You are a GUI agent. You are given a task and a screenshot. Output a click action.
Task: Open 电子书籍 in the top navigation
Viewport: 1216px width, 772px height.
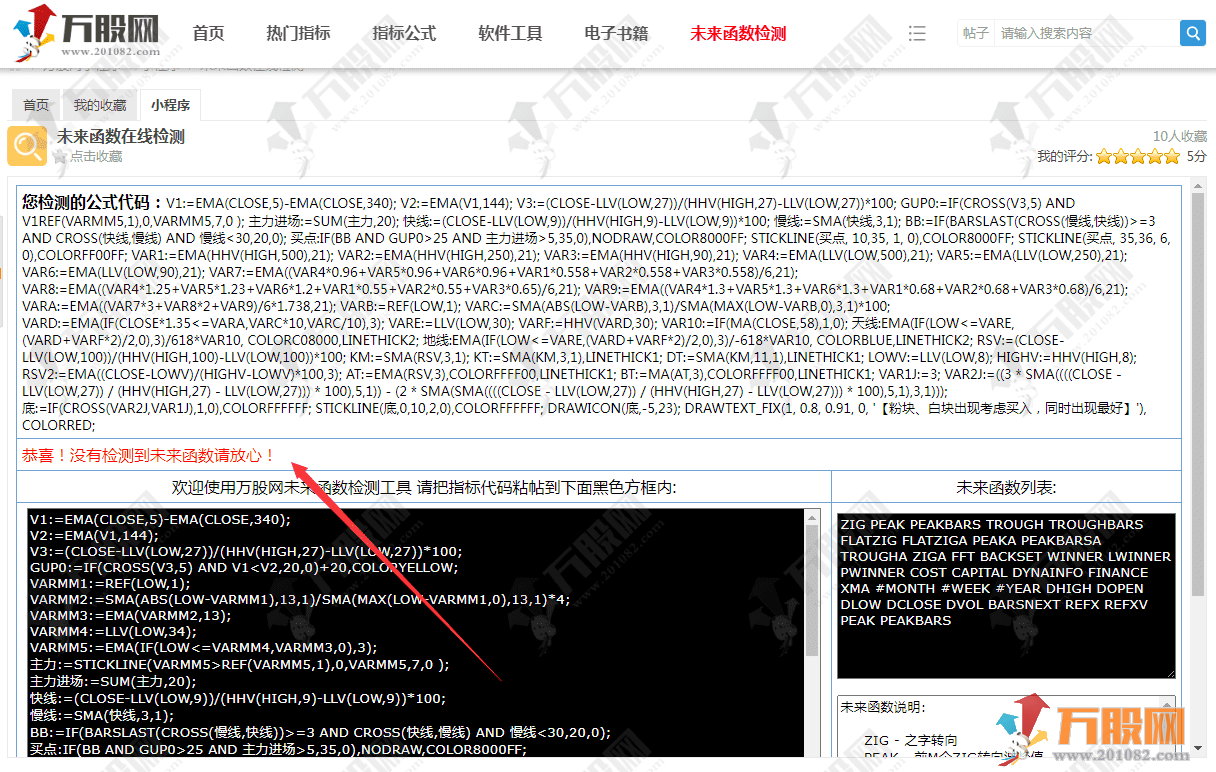(x=616, y=33)
